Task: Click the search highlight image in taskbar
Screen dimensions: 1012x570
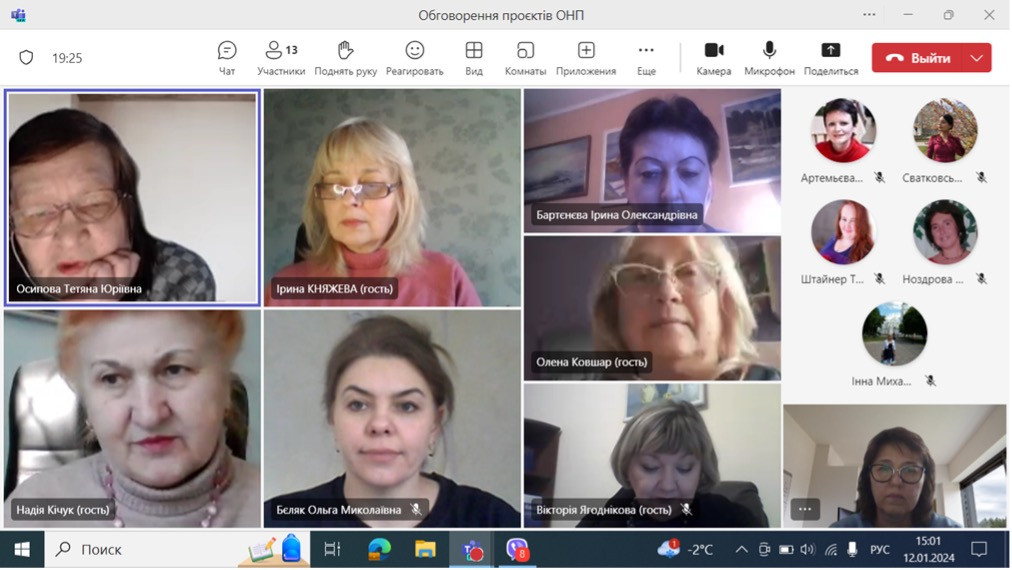Action: click(276, 549)
